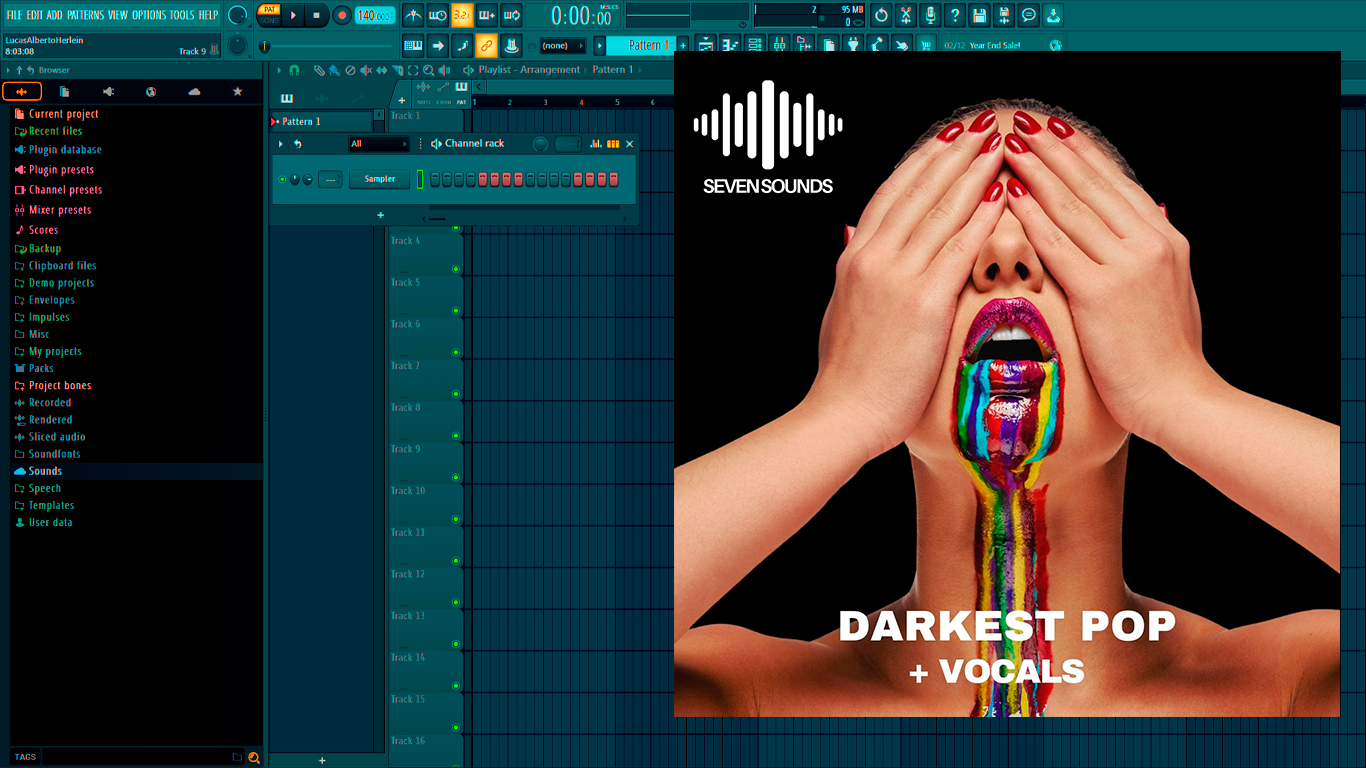
Task: Open the Channel presets folder
Action: point(65,190)
